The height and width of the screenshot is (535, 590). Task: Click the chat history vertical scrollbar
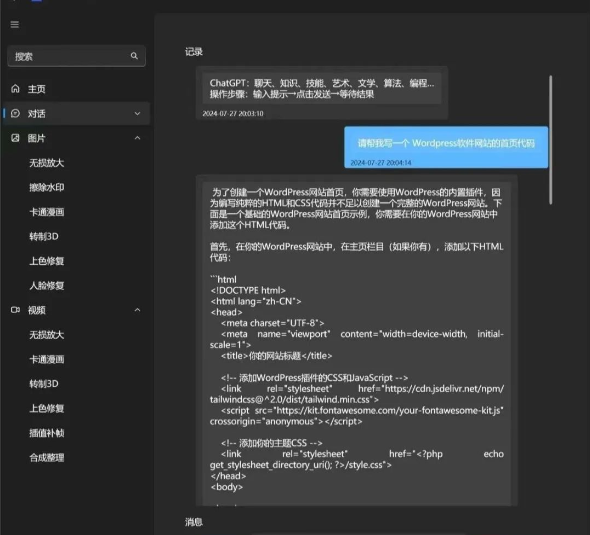coord(550,140)
